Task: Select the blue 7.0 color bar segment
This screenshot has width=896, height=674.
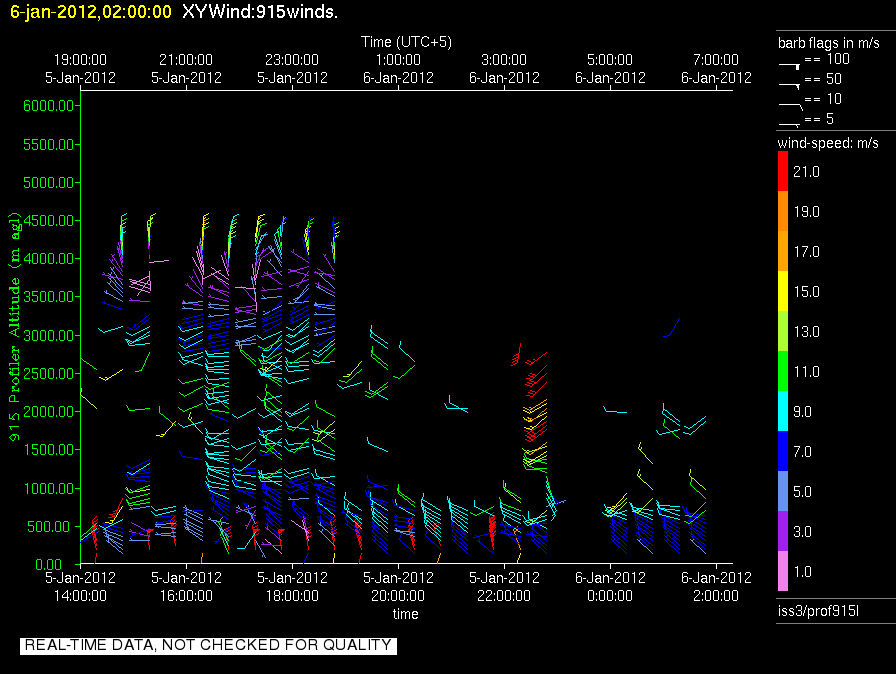Action: [783, 452]
